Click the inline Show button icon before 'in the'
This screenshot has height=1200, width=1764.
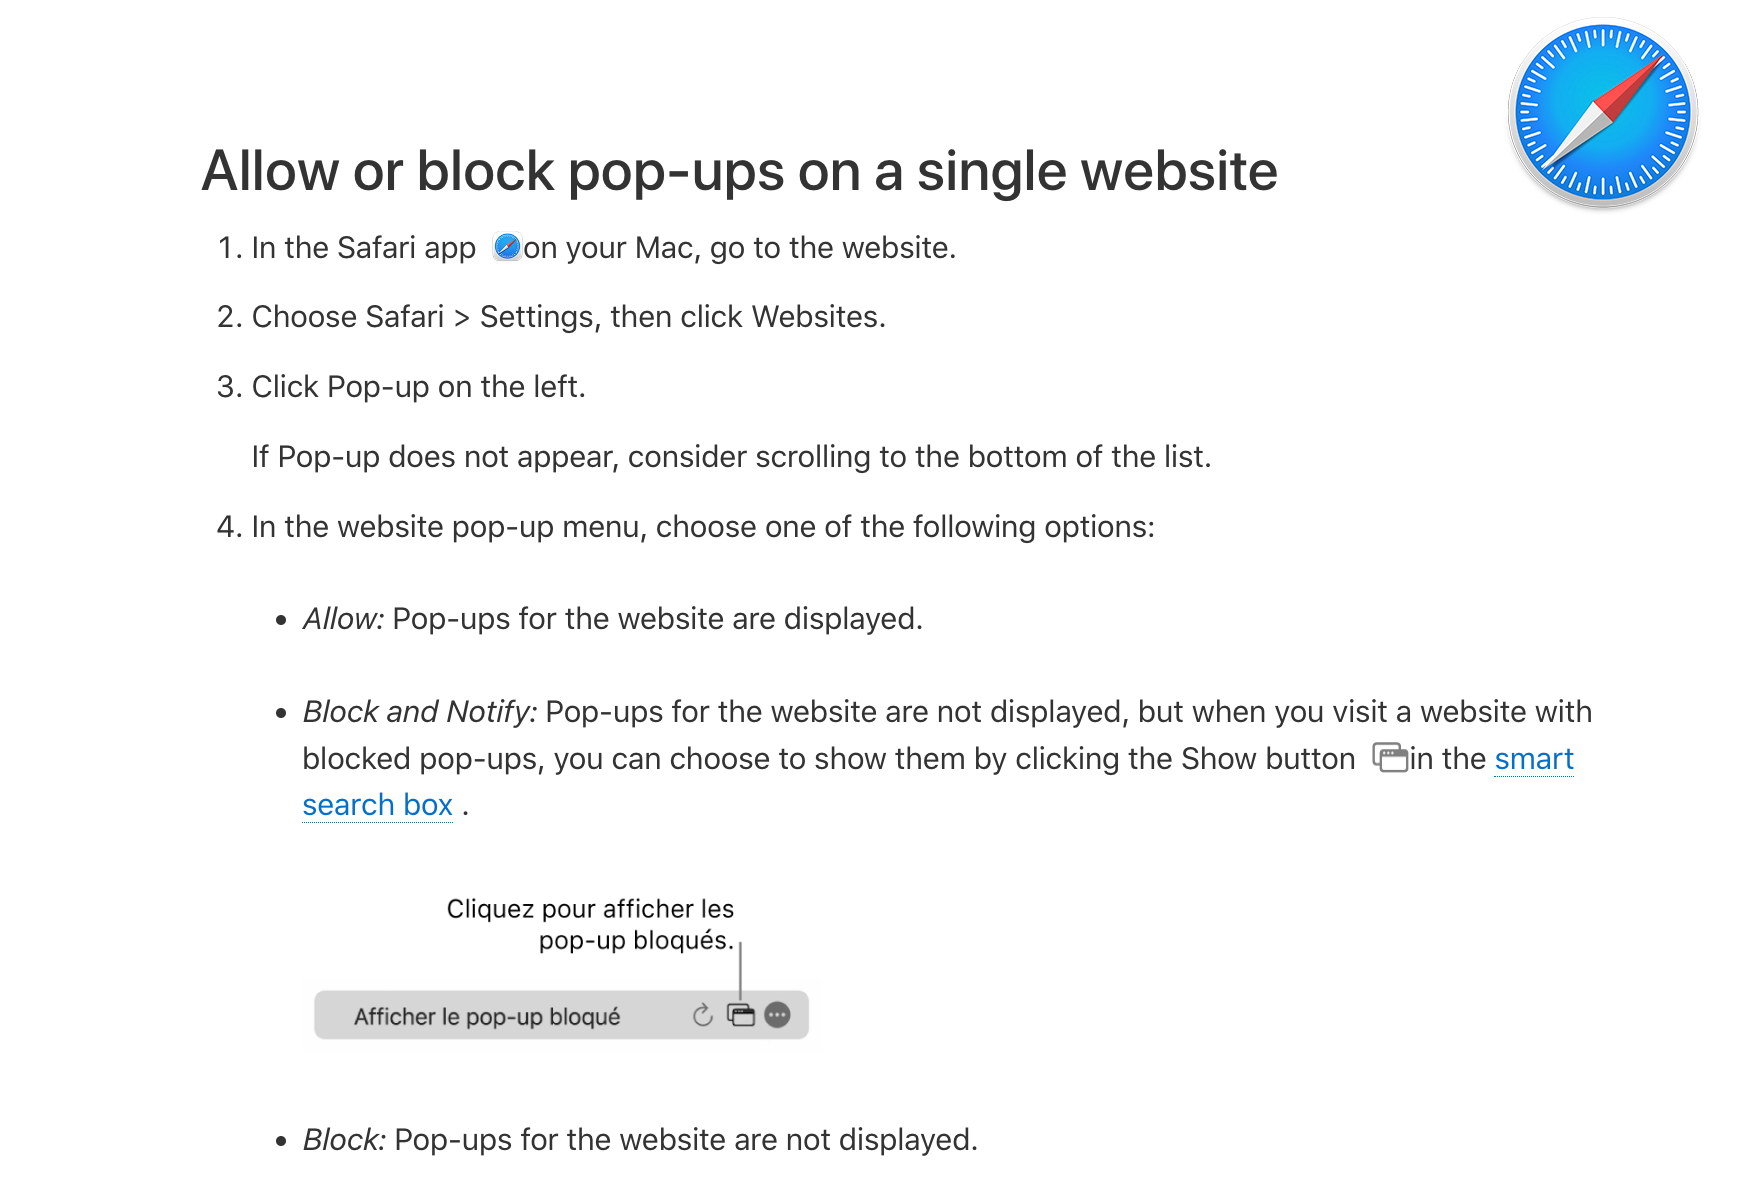[x=1389, y=758]
